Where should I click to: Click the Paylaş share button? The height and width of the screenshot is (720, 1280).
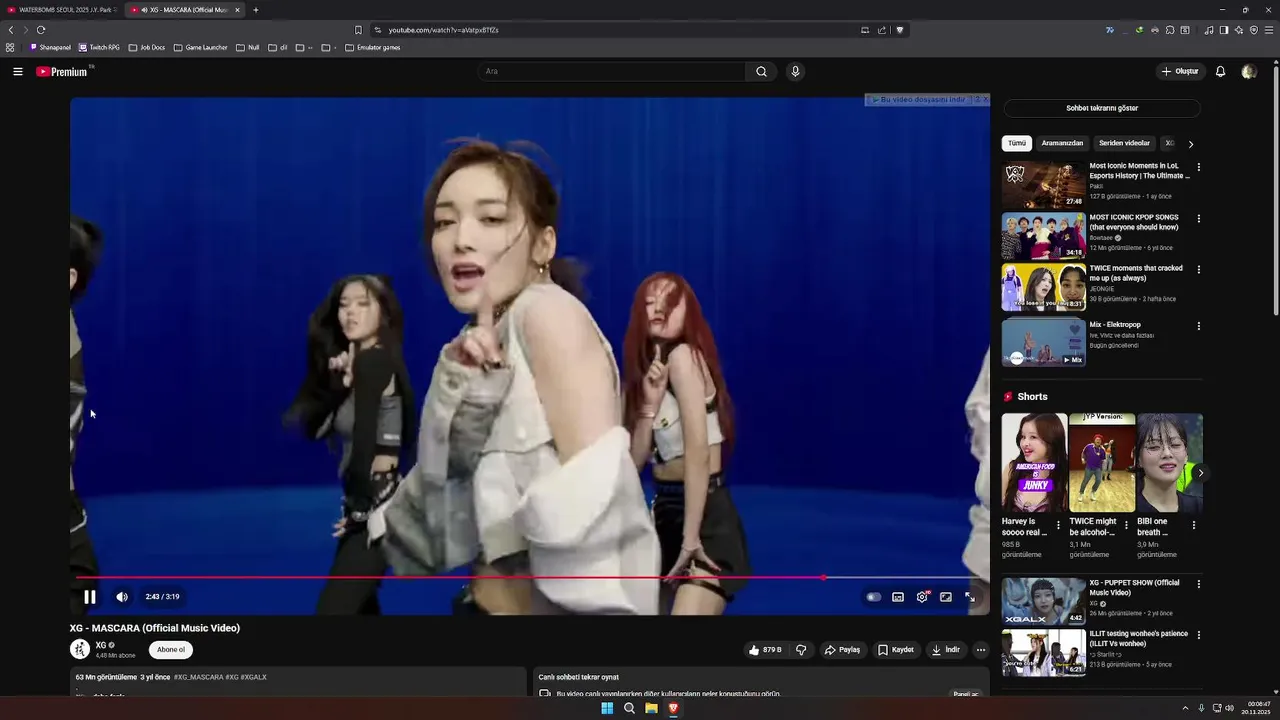click(x=842, y=650)
